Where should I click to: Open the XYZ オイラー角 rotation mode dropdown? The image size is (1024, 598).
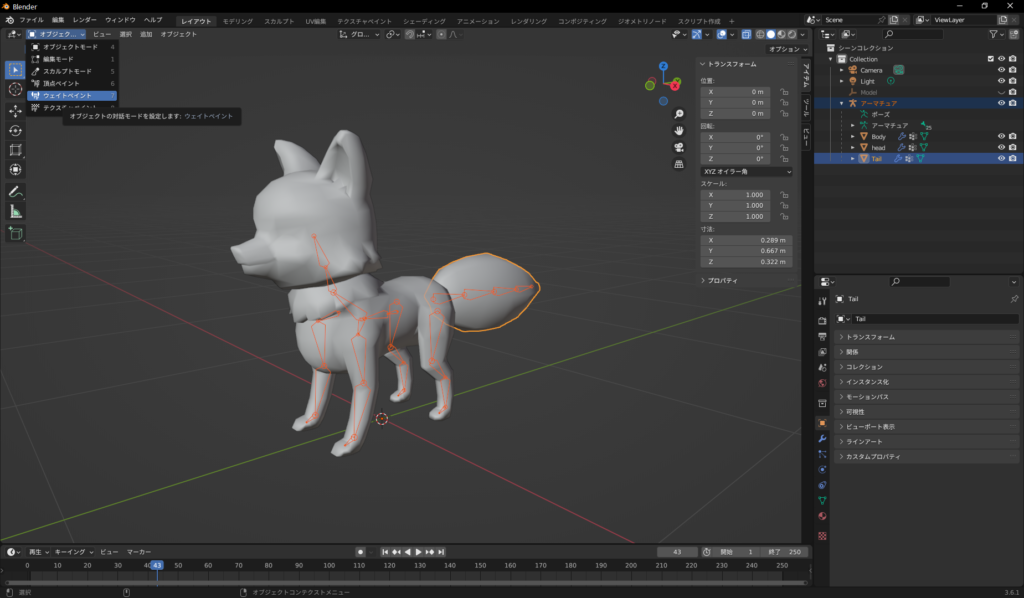745,171
